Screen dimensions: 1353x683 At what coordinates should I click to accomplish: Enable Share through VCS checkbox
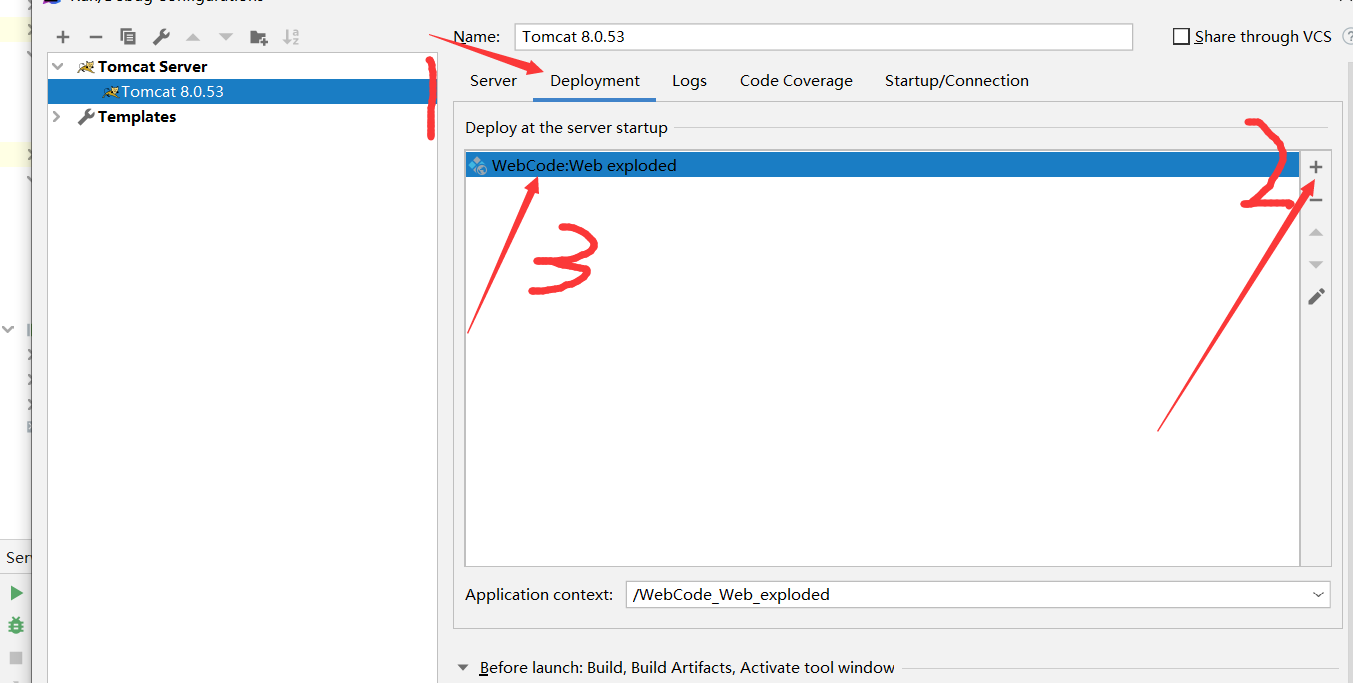1182,37
